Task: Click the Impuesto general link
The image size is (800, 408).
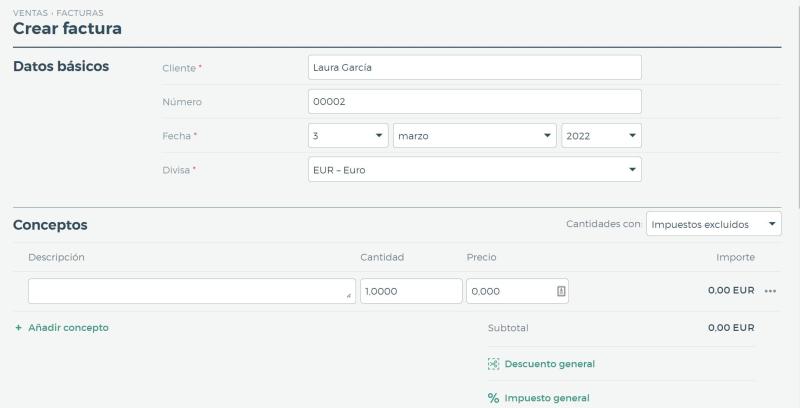Action: (x=547, y=398)
